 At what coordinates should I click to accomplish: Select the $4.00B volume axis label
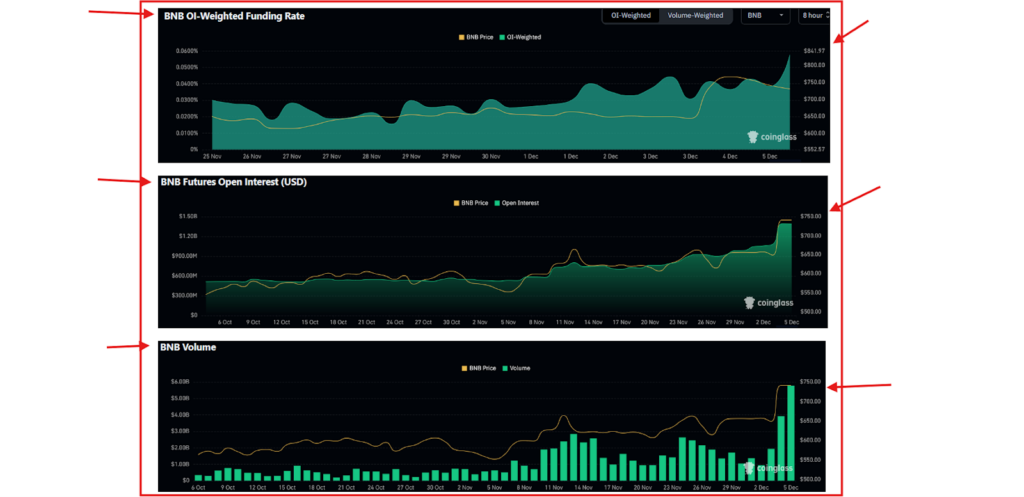[180, 415]
